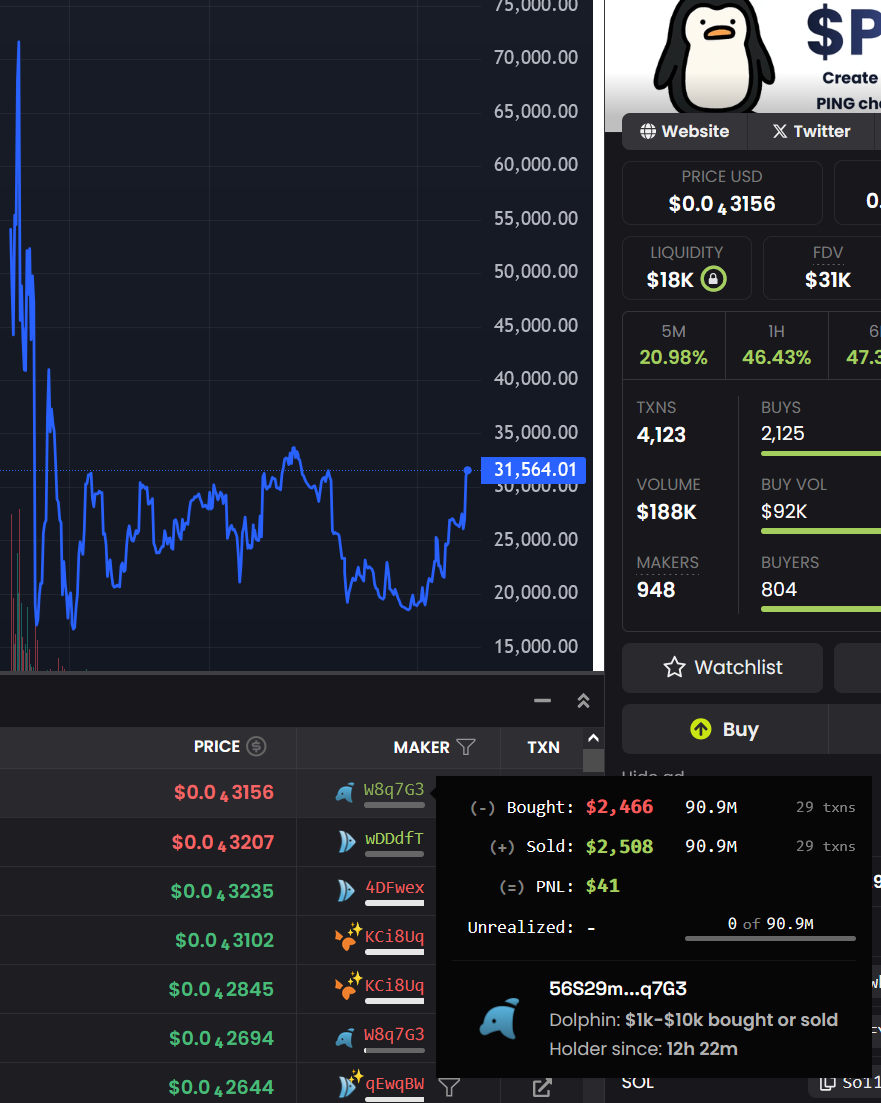This screenshot has height=1103, width=881.
Task: Click the PRICE column dollar toggle icon
Action: (256, 746)
